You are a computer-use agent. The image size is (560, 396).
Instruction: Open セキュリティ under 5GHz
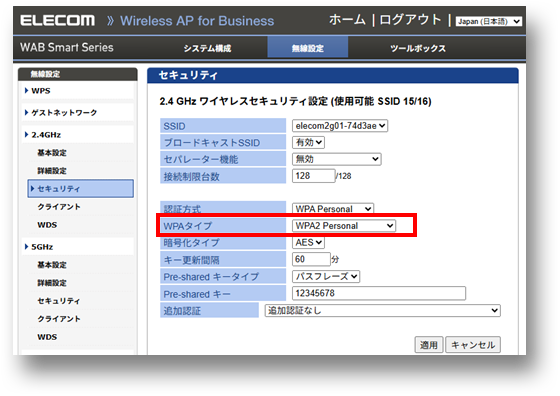[59, 301]
